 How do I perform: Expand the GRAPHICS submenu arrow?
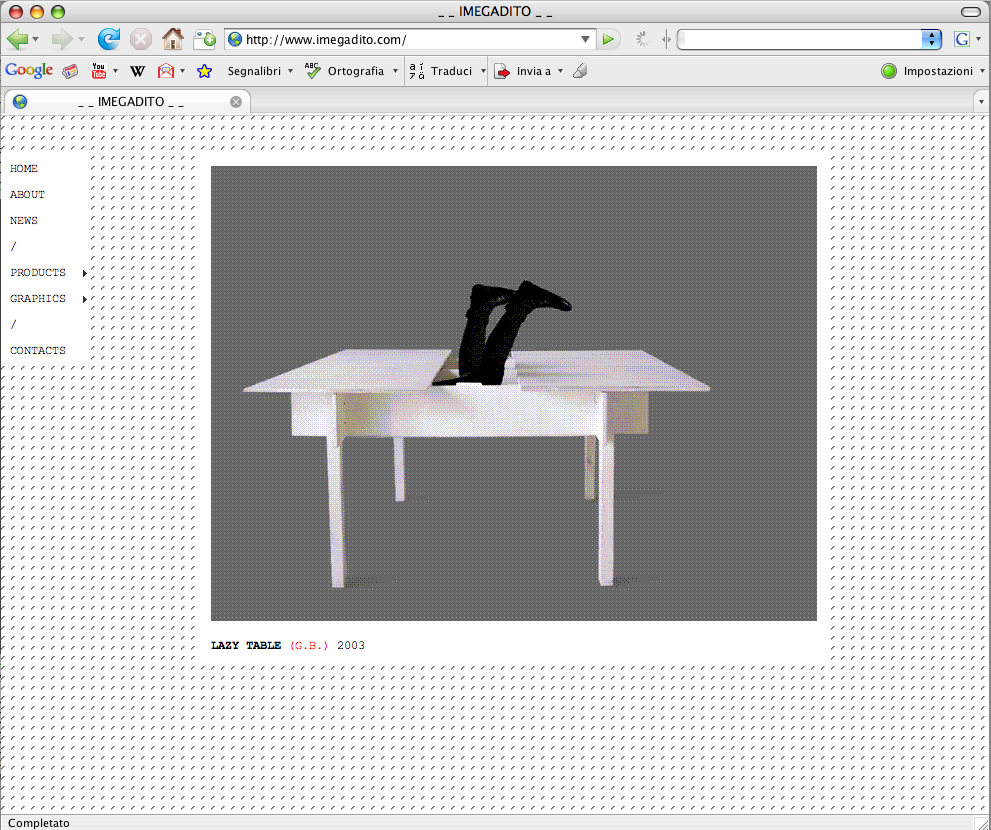(x=84, y=299)
